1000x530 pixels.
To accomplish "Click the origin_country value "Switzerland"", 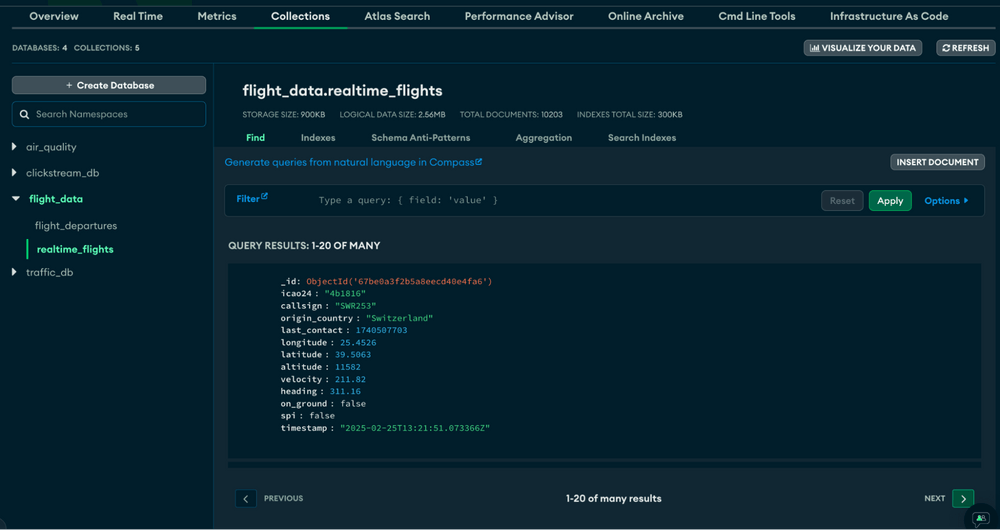I will (x=400, y=318).
